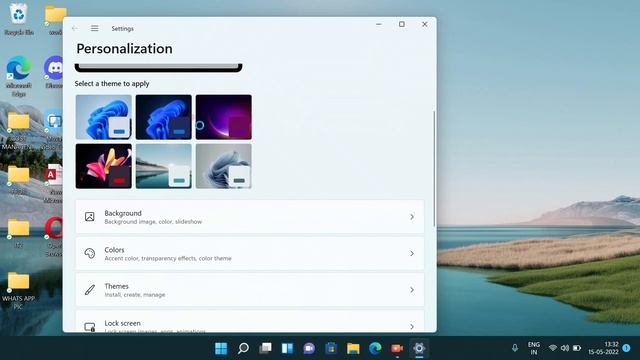Expand the Colors row chevron
The width and height of the screenshot is (640, 360).
pyautogui.click(x=412, y=253)
